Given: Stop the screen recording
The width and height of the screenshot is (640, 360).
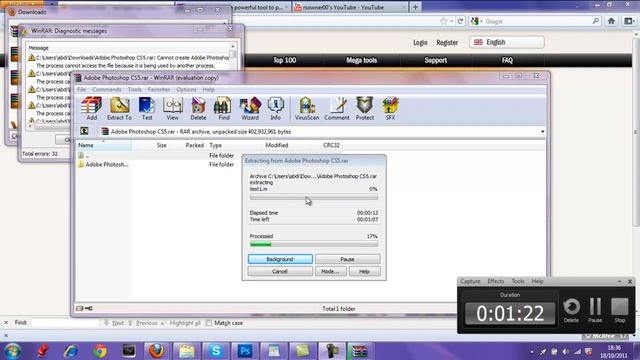Looking at the screenshot, I should tap(620, 310).
